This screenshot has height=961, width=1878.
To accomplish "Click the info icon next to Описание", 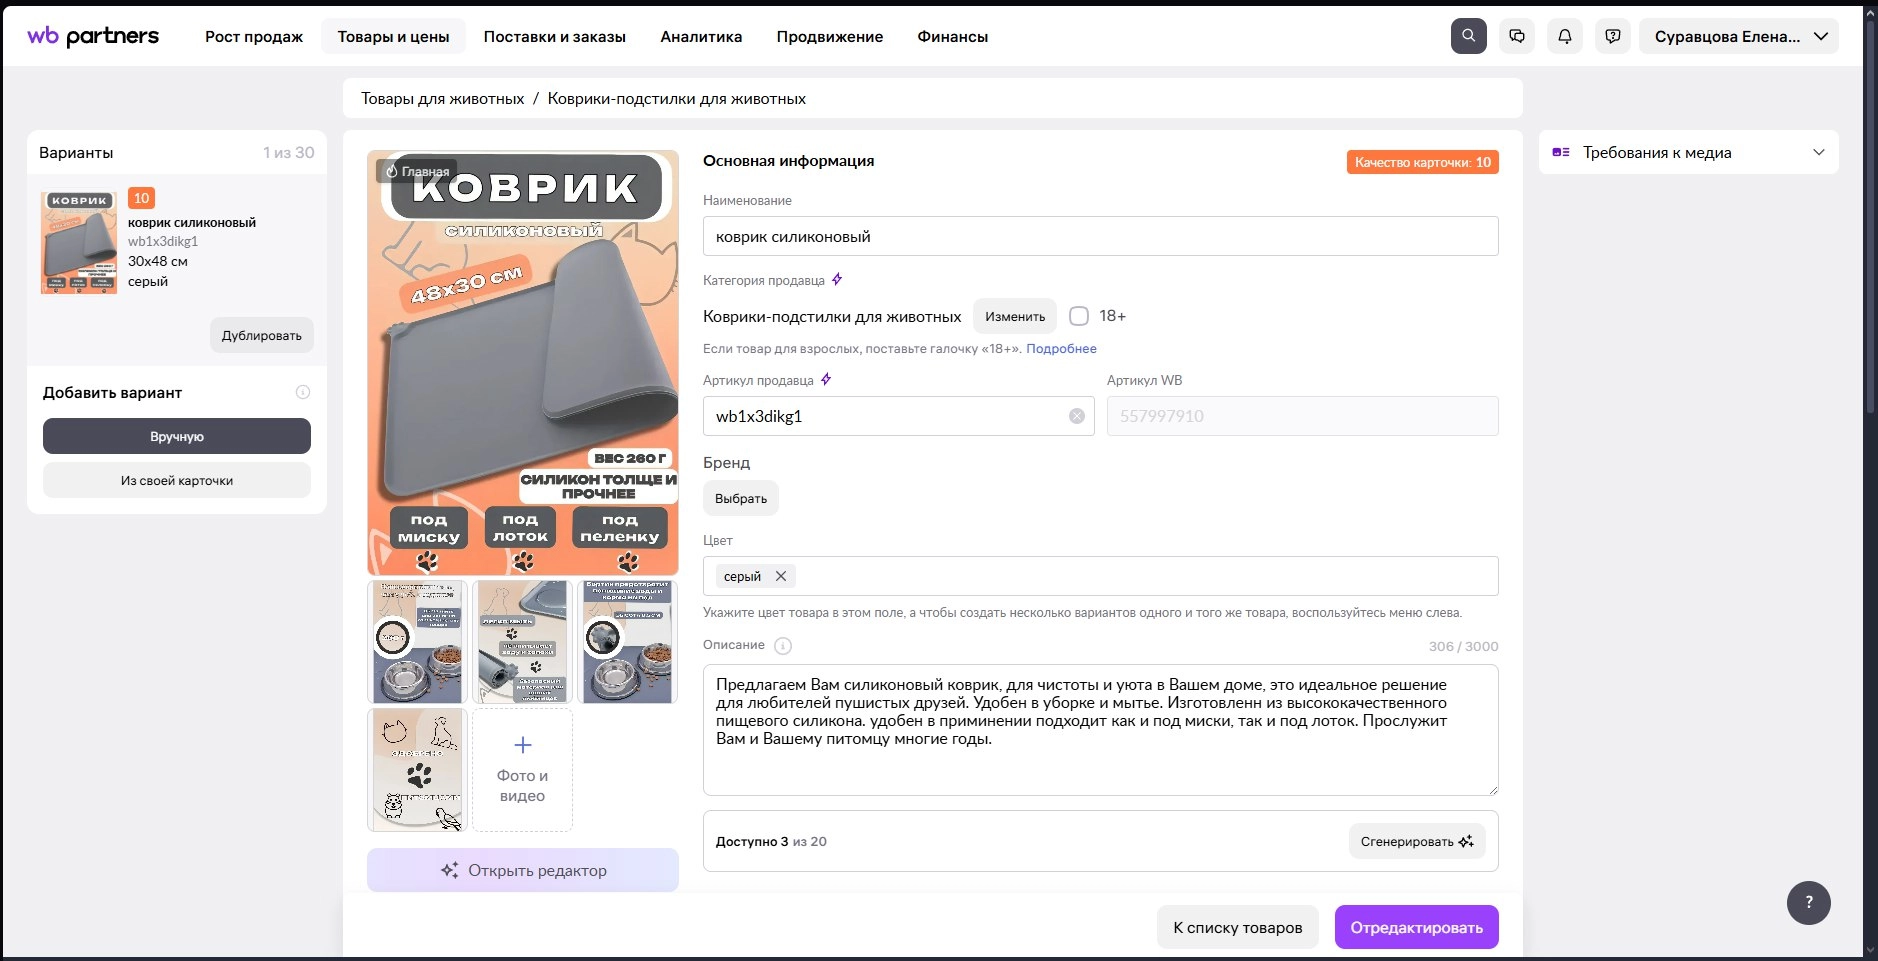I will (783, 646).
